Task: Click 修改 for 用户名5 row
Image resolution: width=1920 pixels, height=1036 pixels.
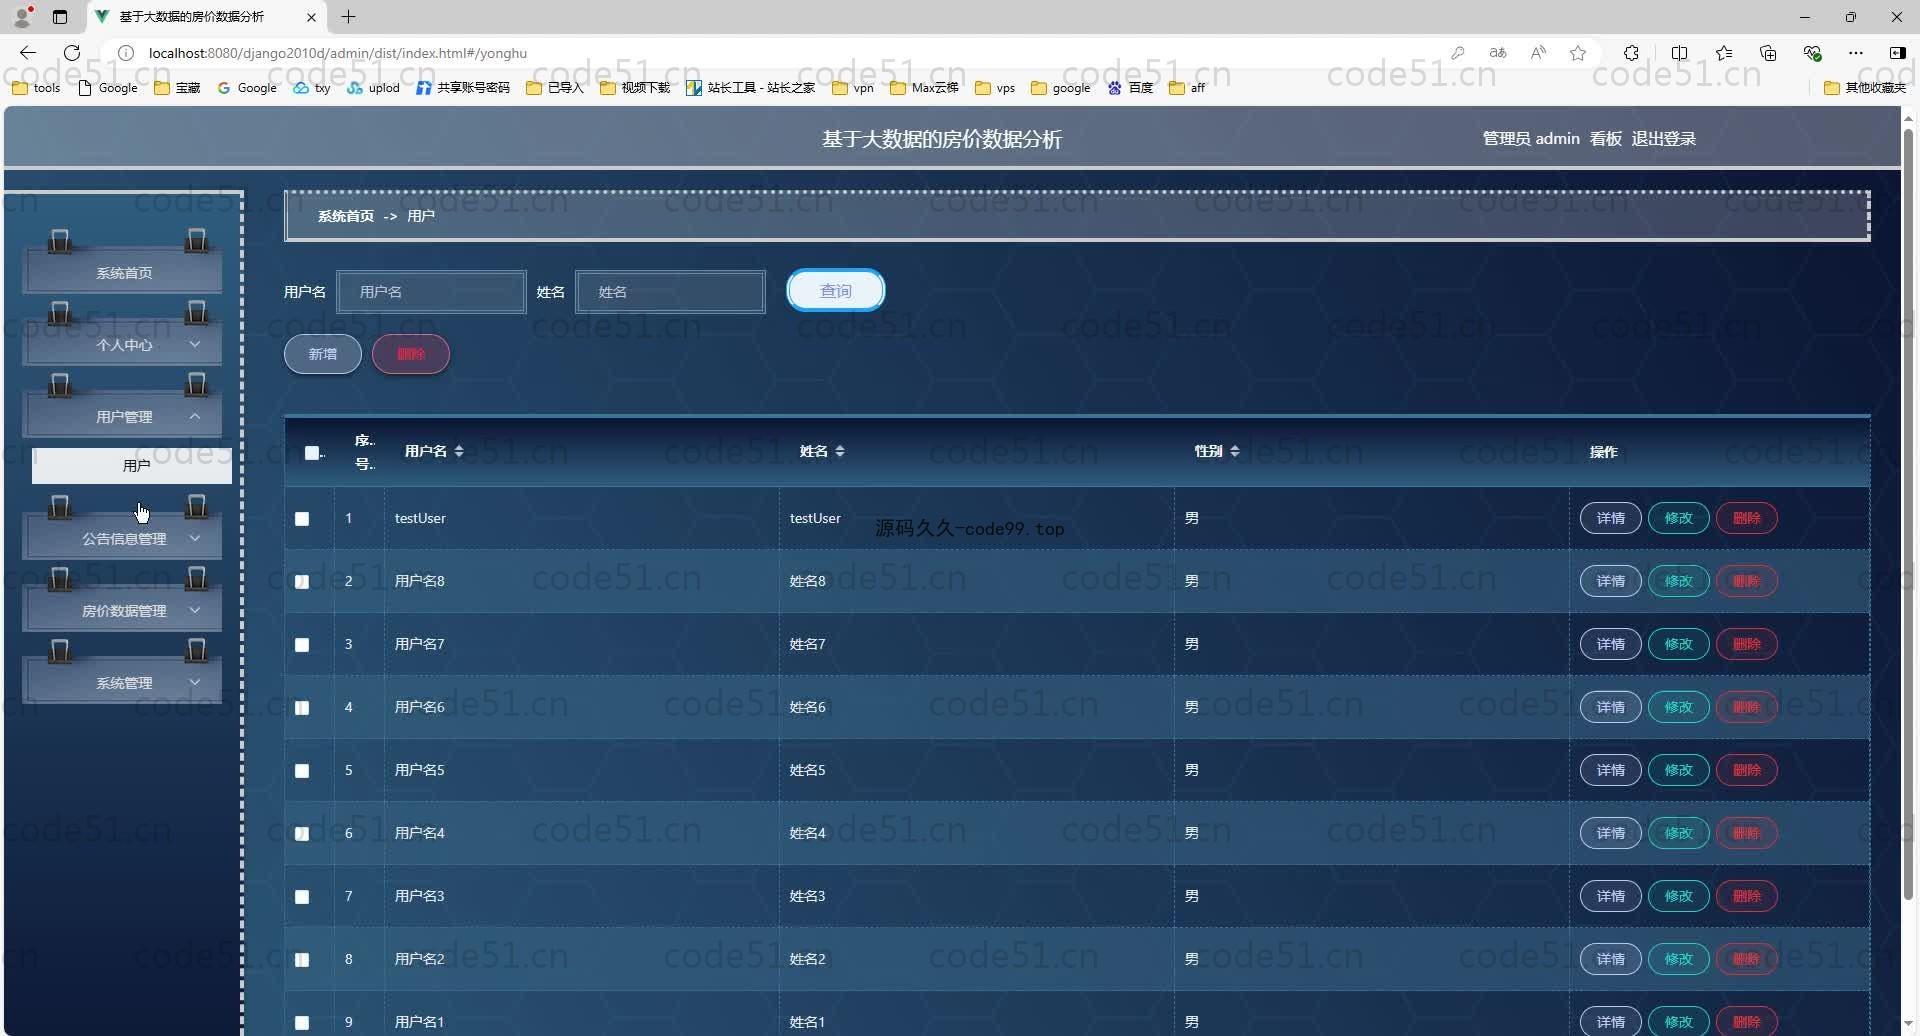Action: coord(1678,770)
